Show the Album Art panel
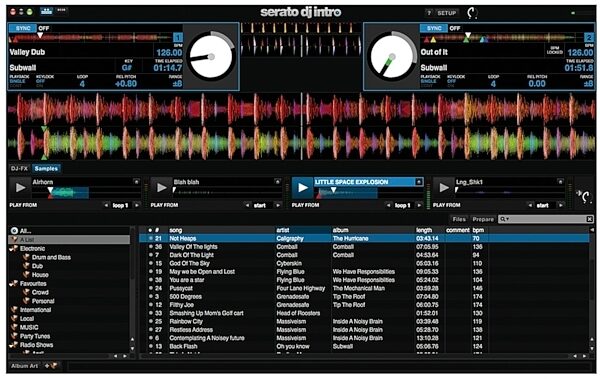The height and width of the screenshot is (379, 600). coord(24,366)
